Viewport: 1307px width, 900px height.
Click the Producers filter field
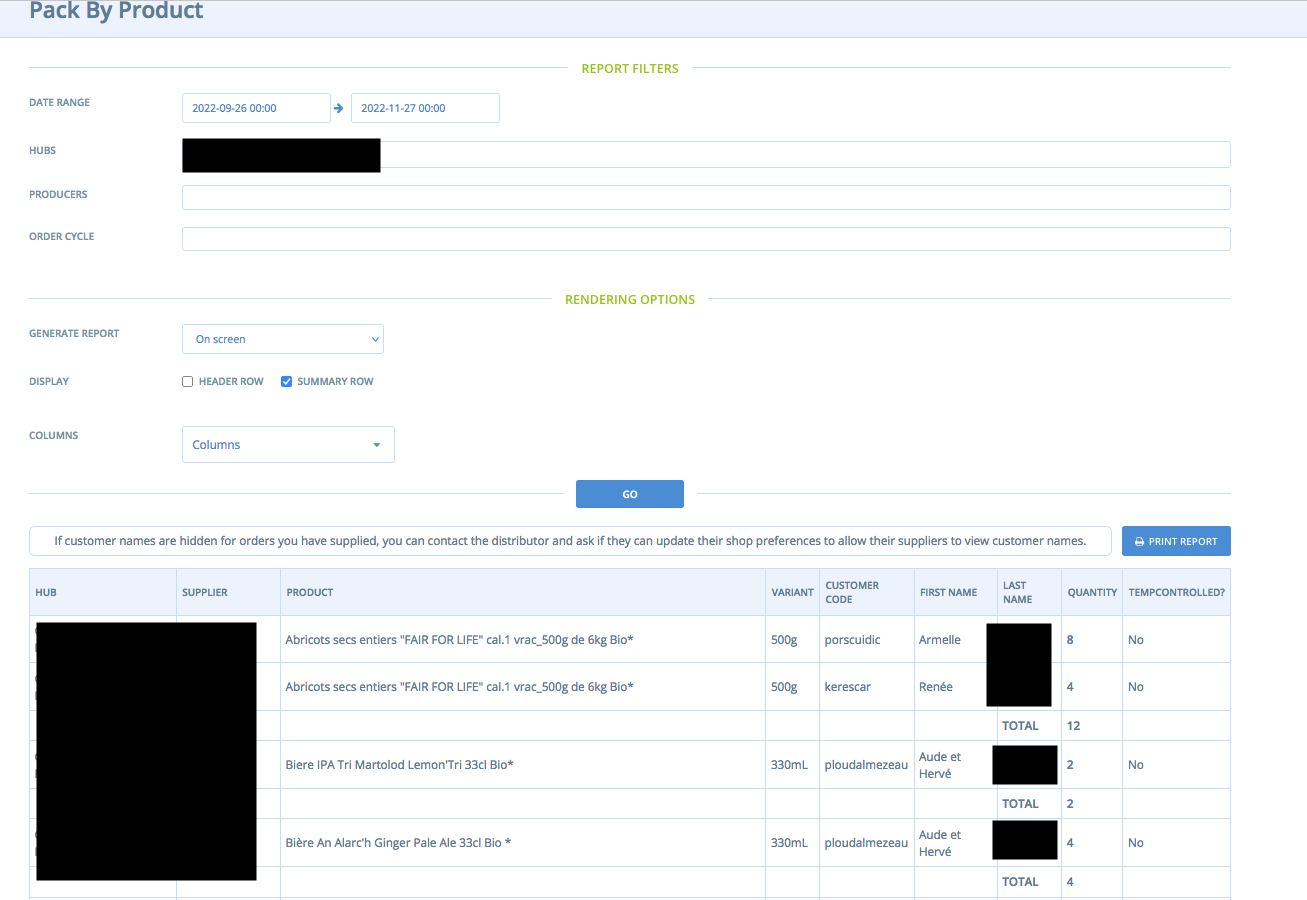point(706,197)
